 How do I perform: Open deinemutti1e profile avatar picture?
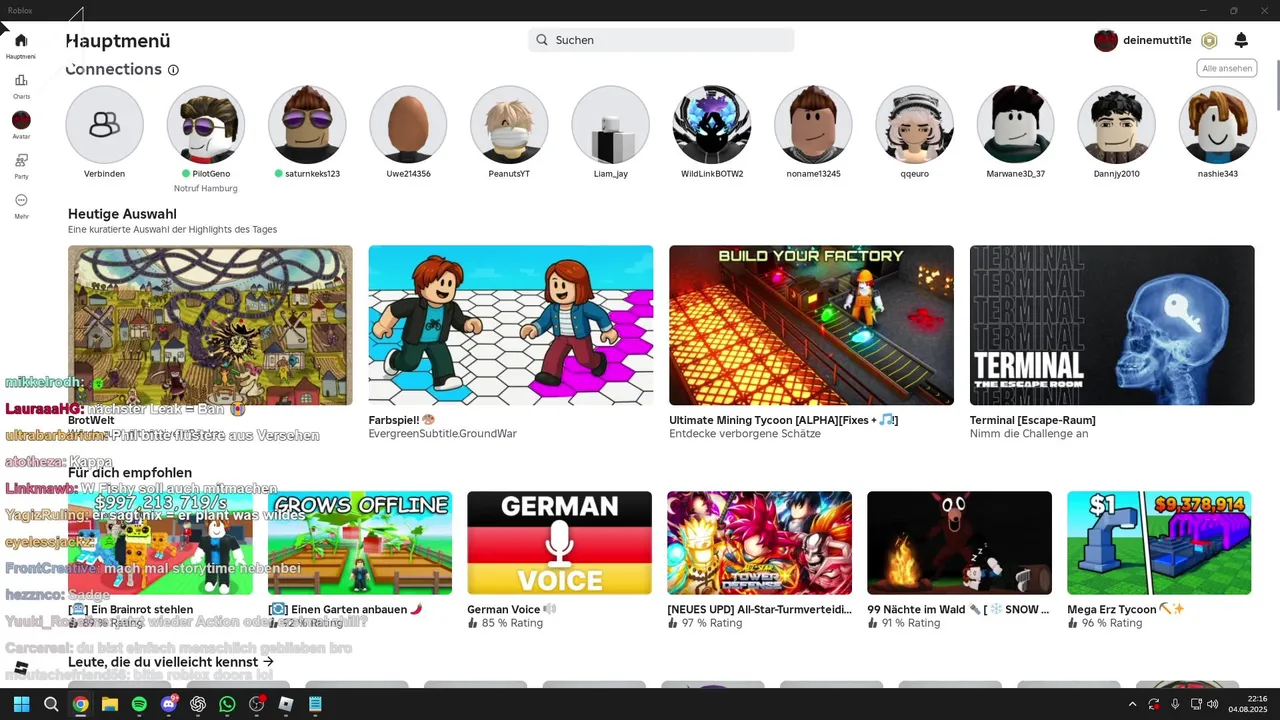pos(1105,41)
